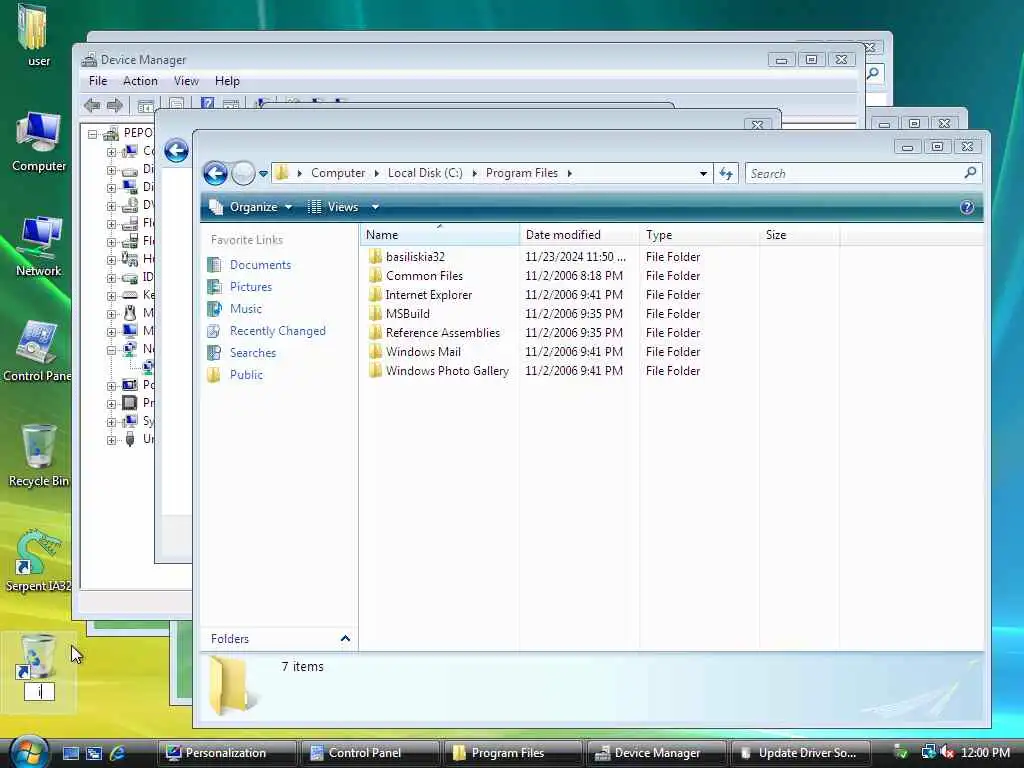Select the Internet Explorer folder
Viewport: 1024px width, 768px height.
[x=428, y=295]
